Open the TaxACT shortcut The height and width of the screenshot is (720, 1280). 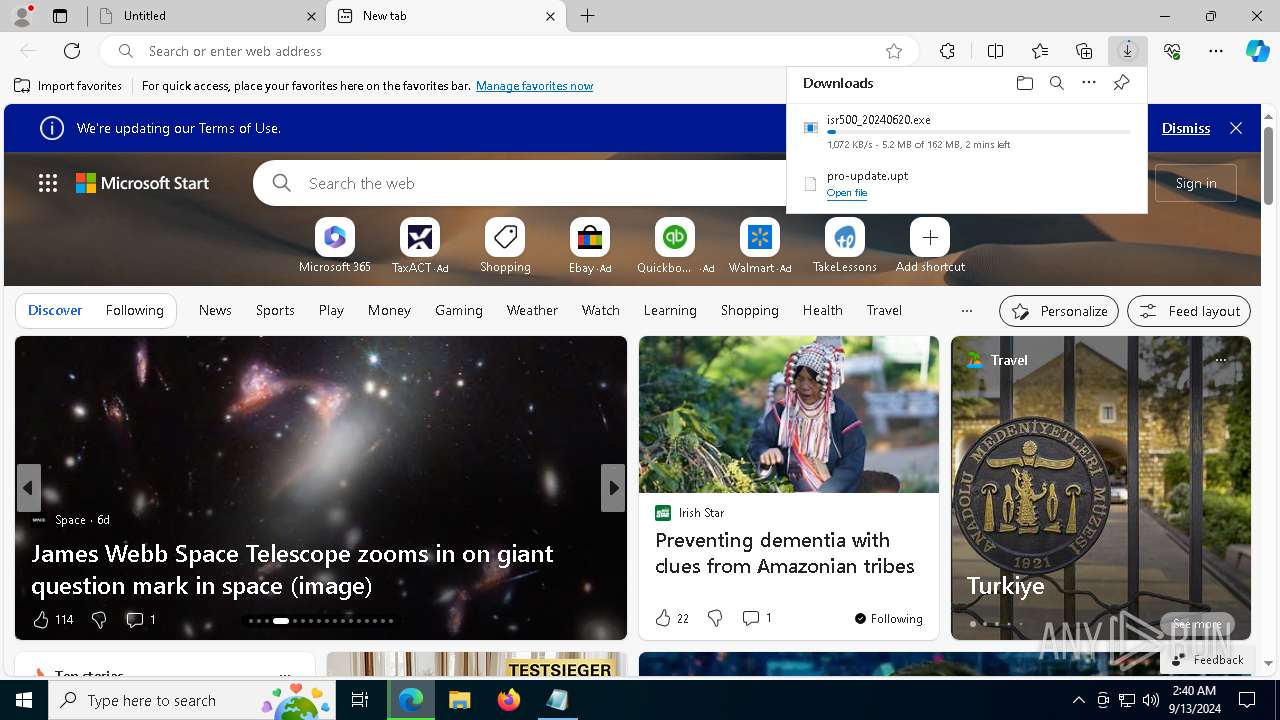click(x=420, y=246)
